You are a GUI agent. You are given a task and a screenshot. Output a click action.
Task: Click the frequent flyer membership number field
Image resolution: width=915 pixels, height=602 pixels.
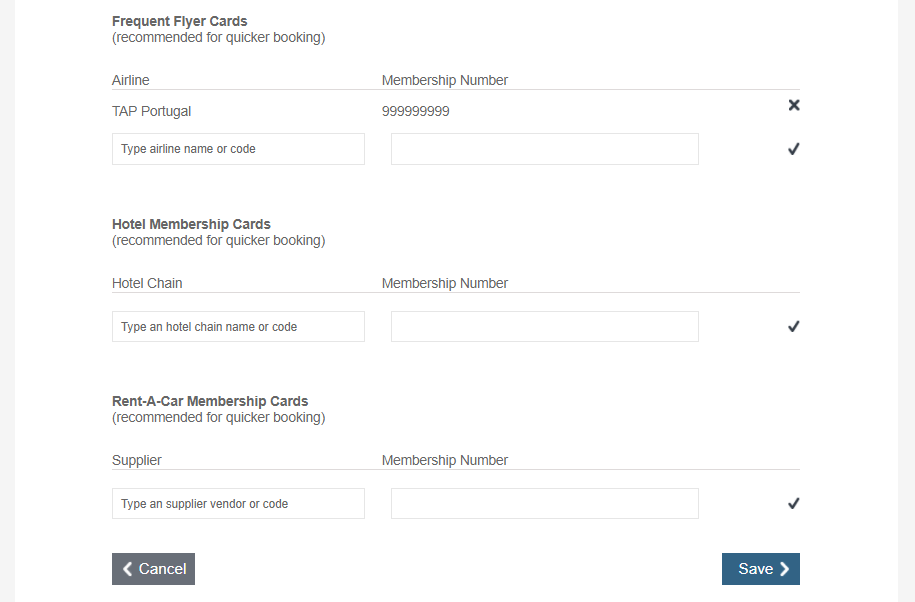tap(544, 149)
